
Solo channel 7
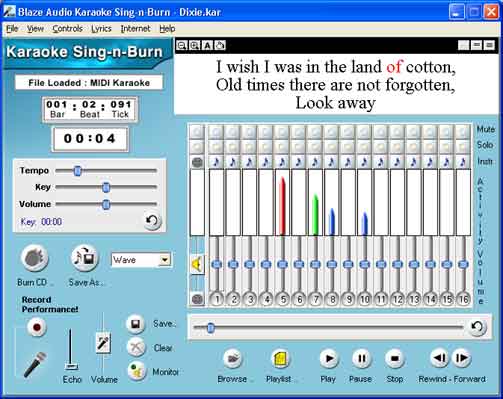pyautogui.click(x=315, y=146)
